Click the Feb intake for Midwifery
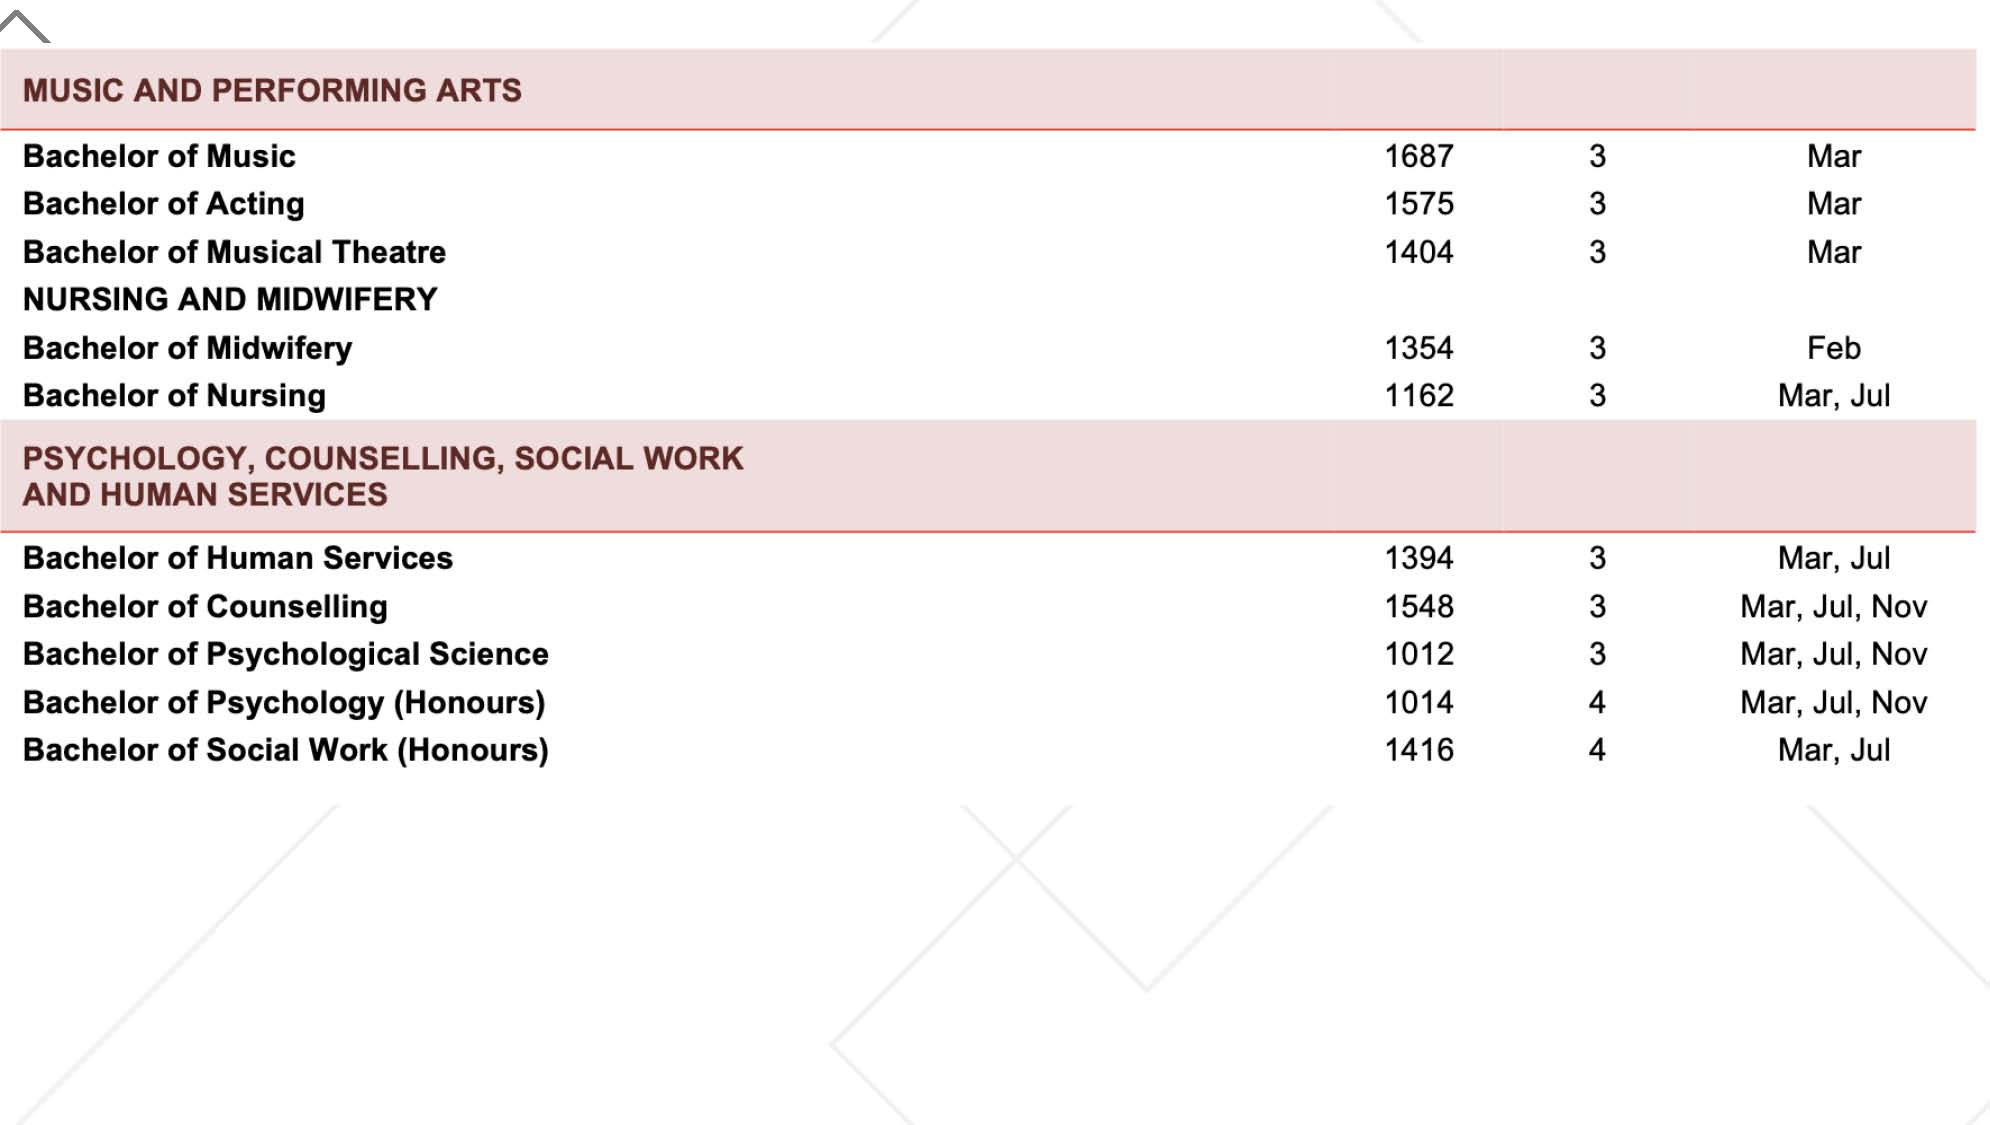This screenshot has height=1125, width=1990. [x=1833, y=348]
